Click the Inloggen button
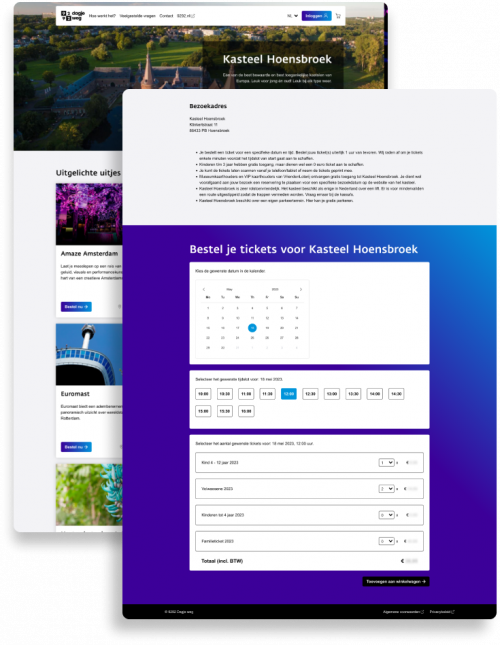500x645 pixels. coord(316,16)
